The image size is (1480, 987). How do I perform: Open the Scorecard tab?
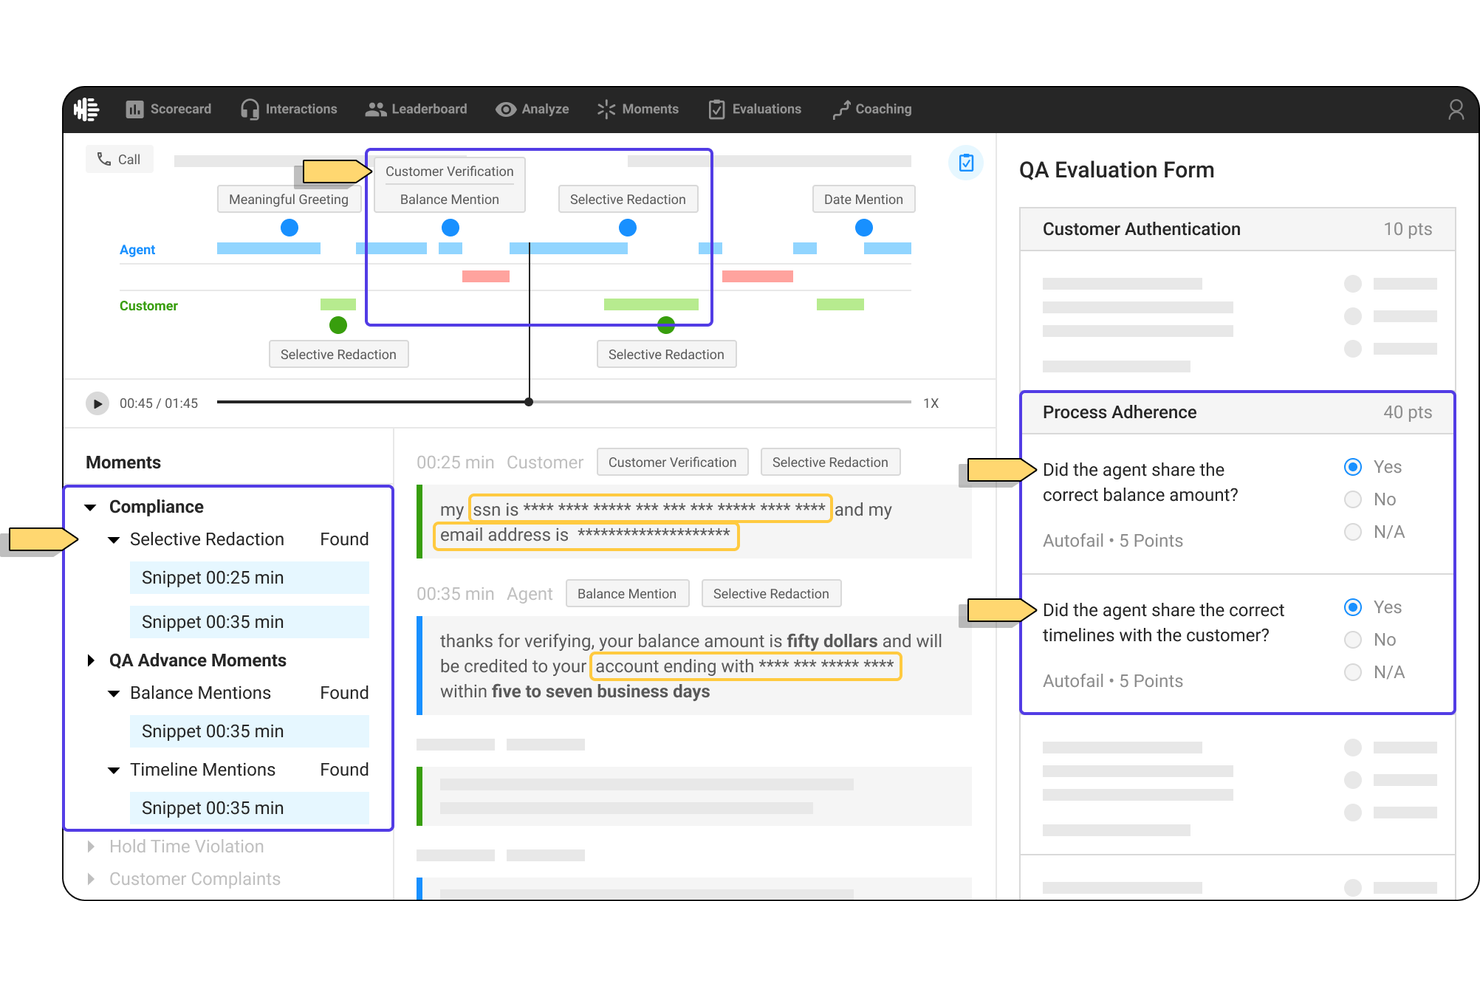[168, 109]
